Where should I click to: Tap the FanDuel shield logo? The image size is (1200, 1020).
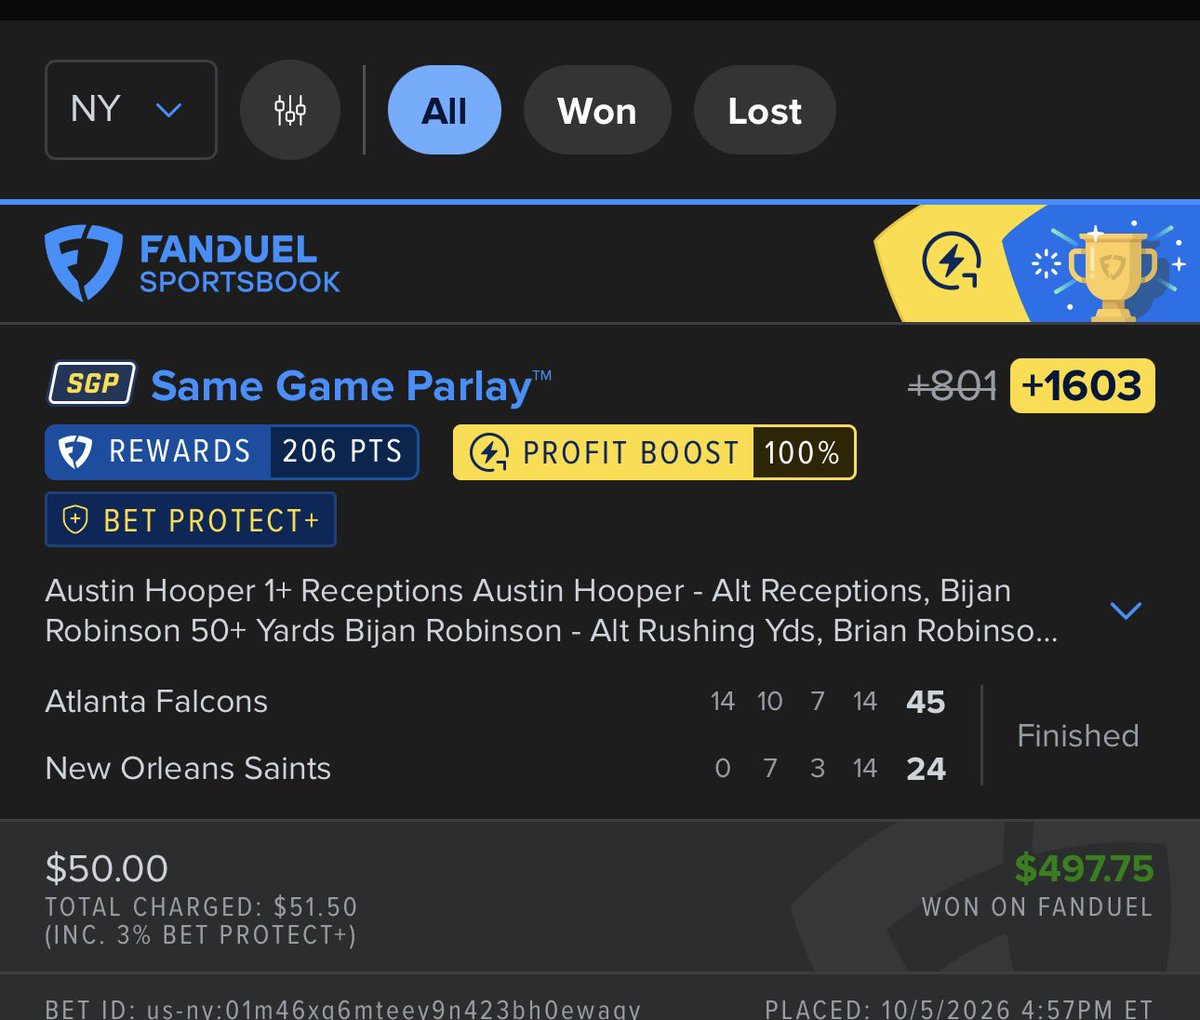click(x=84, y=263)
